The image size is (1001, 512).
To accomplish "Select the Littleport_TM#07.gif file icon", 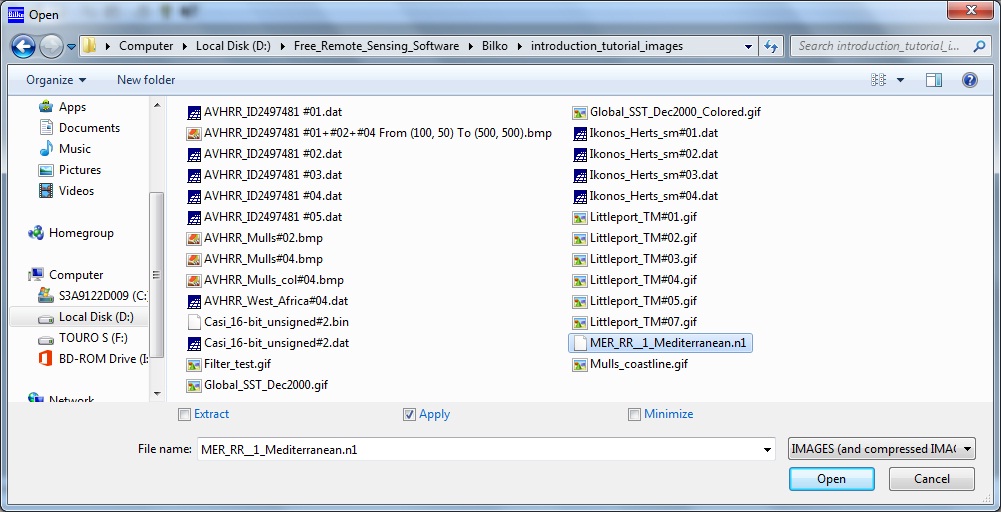I will point(580,322).
